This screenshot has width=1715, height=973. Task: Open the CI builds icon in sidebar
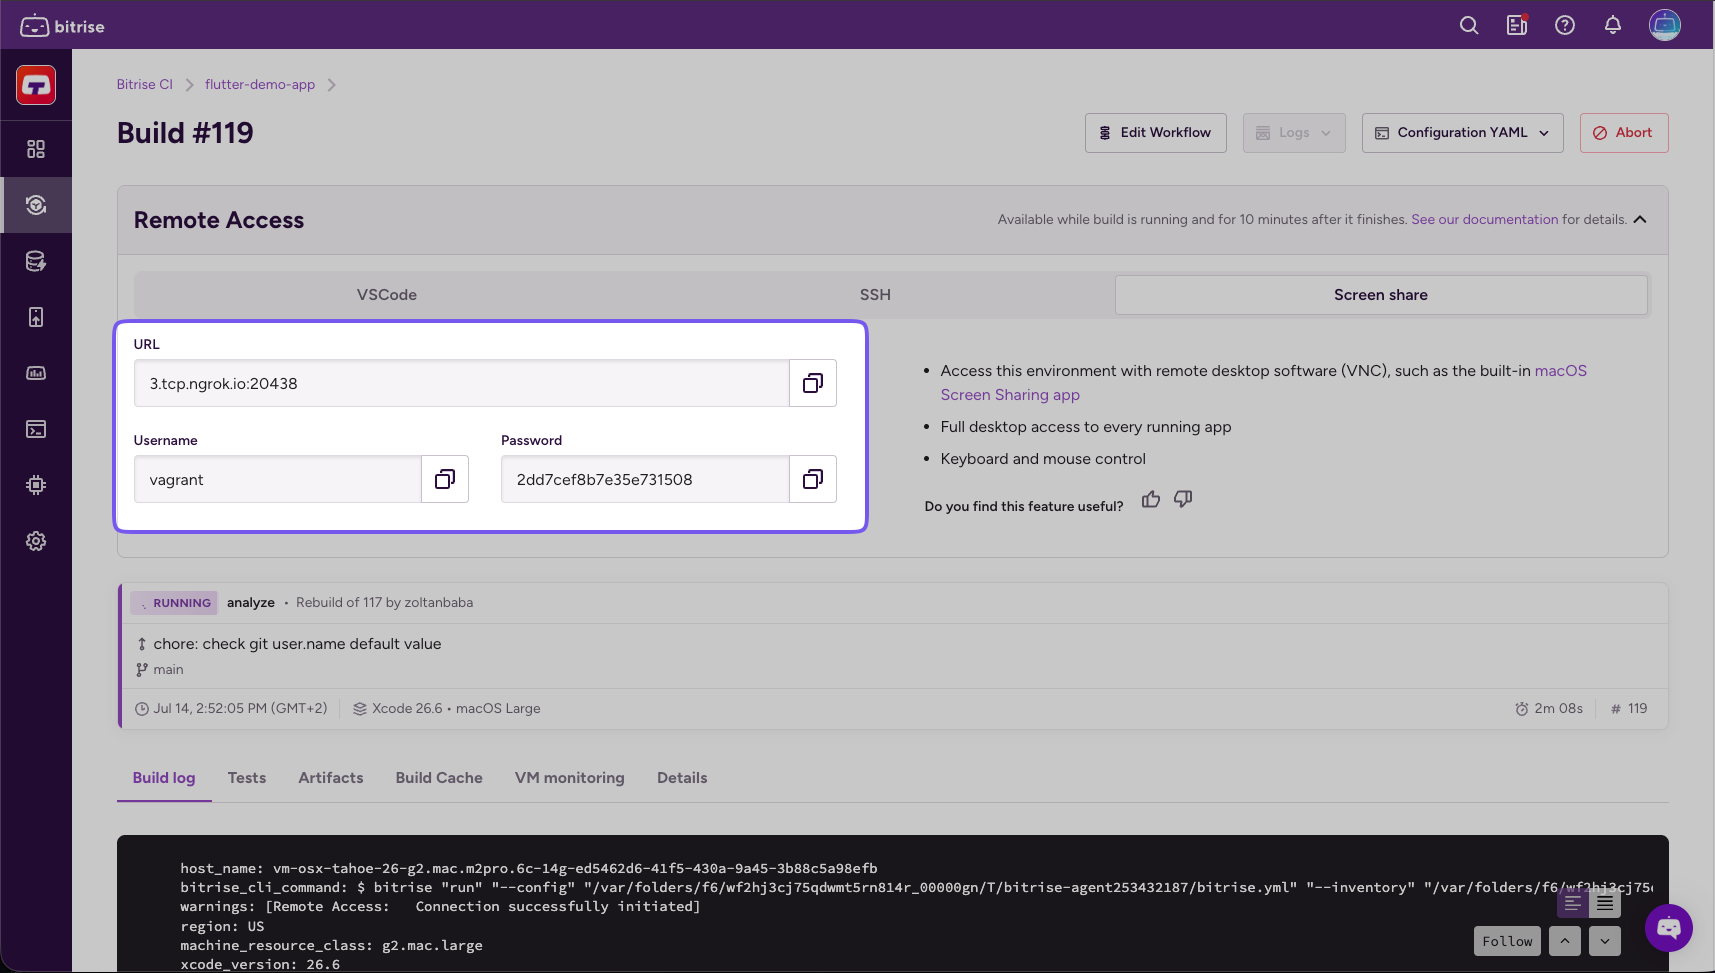pyautogui.click(x=36, y=205)
